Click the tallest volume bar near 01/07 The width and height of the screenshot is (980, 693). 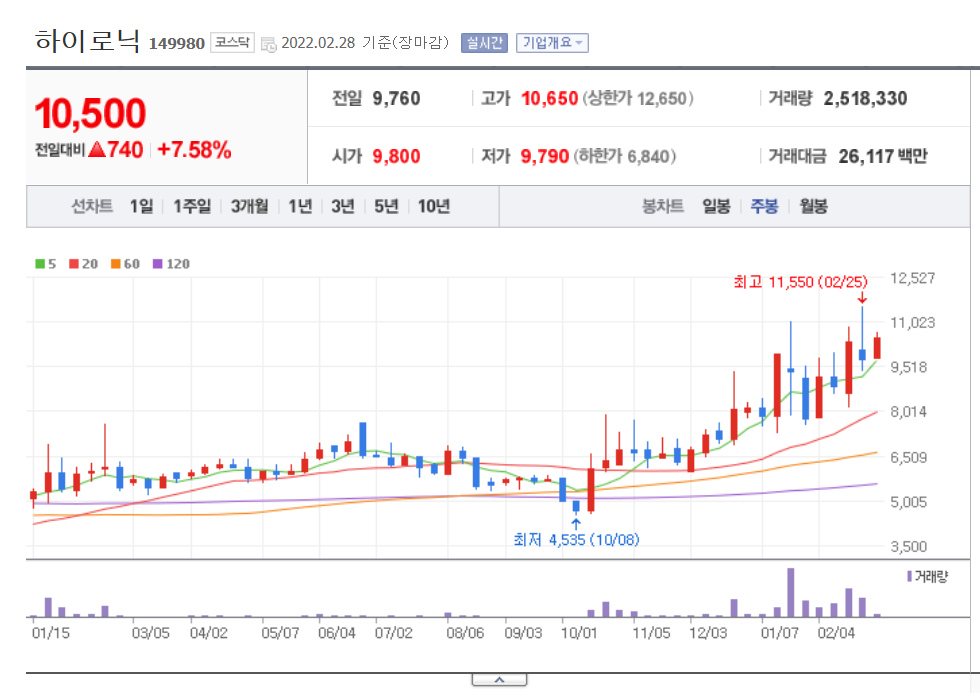pyautogui.click(x=791, y=592)
